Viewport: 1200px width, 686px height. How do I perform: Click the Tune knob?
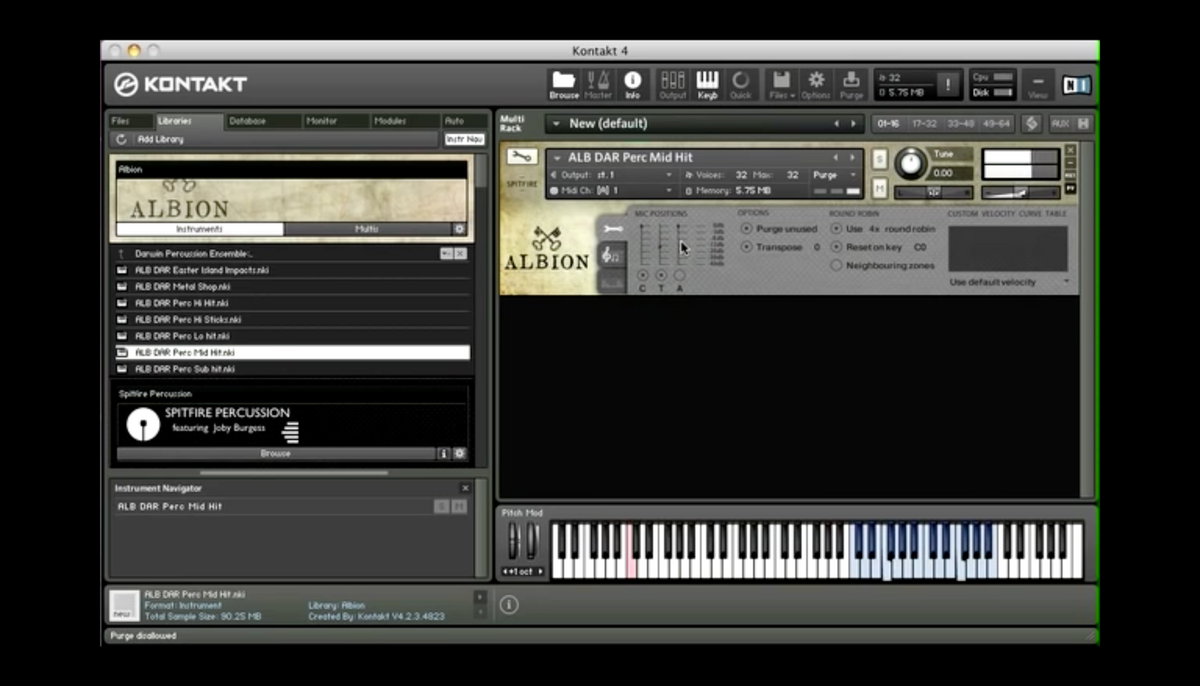pyautogui.click(x=910, y=163)
